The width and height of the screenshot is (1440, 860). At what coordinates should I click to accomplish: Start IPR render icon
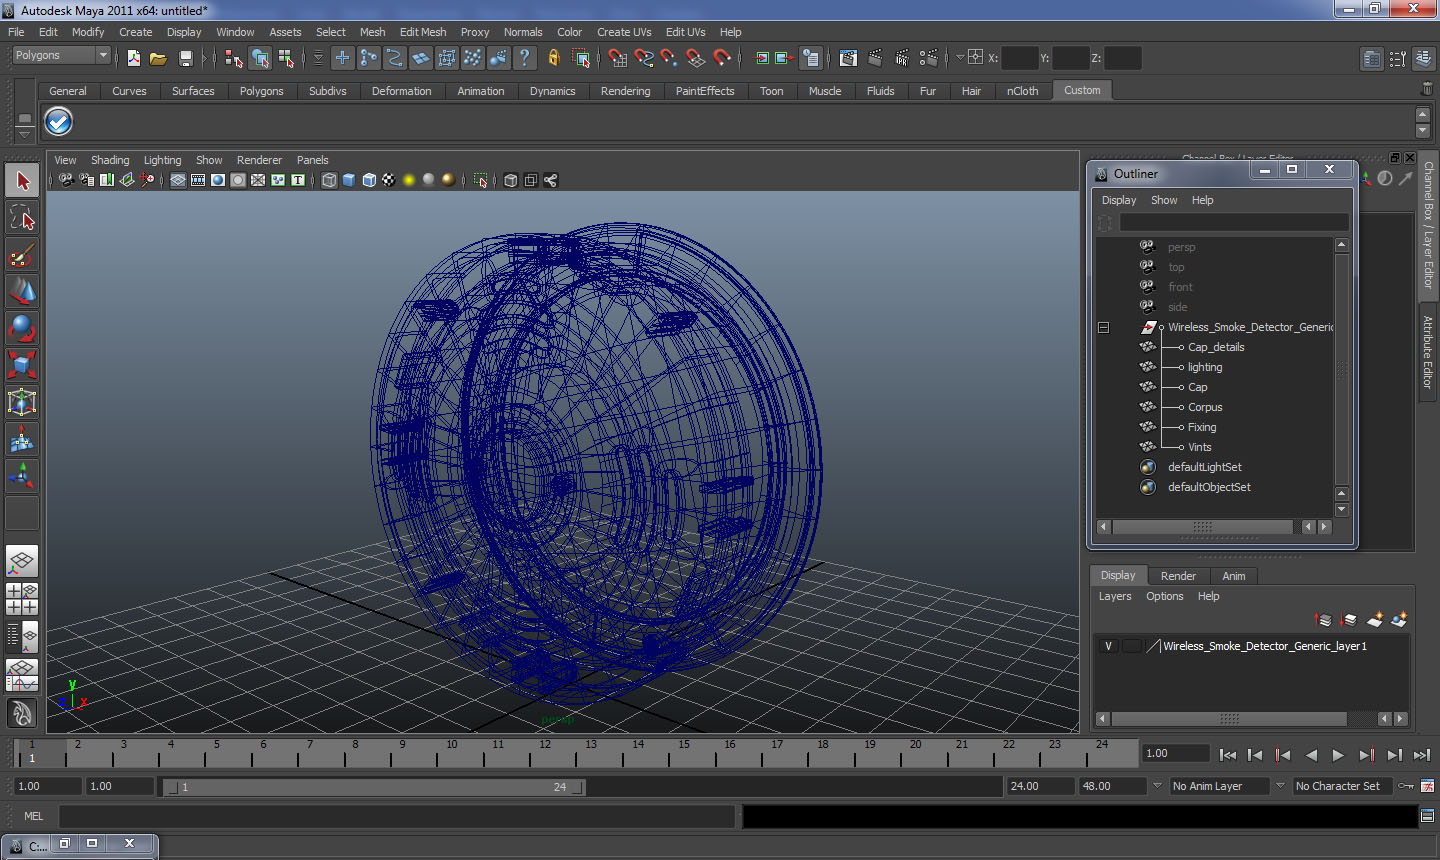coord(902,58)
